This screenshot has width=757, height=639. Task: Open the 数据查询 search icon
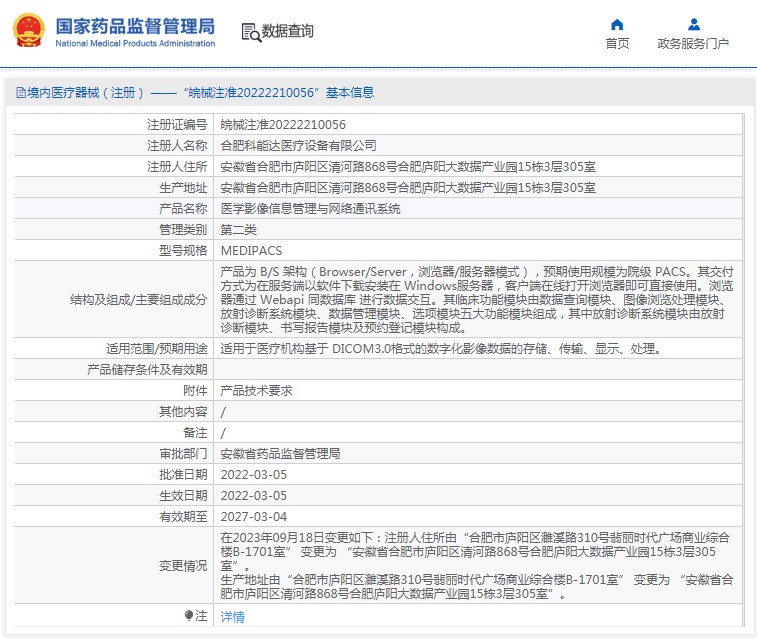pyautogui.click(x=251, y=32)
